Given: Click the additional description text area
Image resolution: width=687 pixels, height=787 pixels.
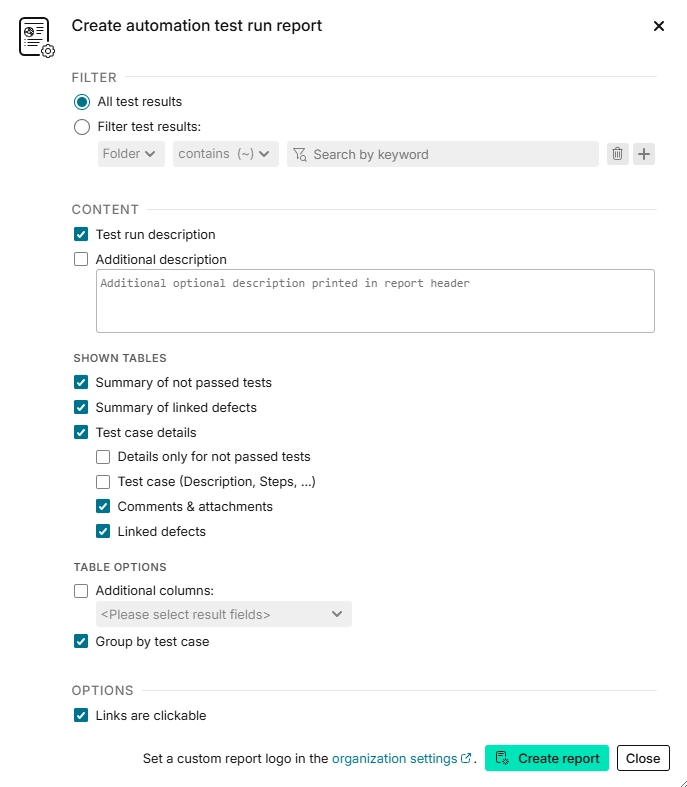Looking at the screenshot, I should point(375,301).
